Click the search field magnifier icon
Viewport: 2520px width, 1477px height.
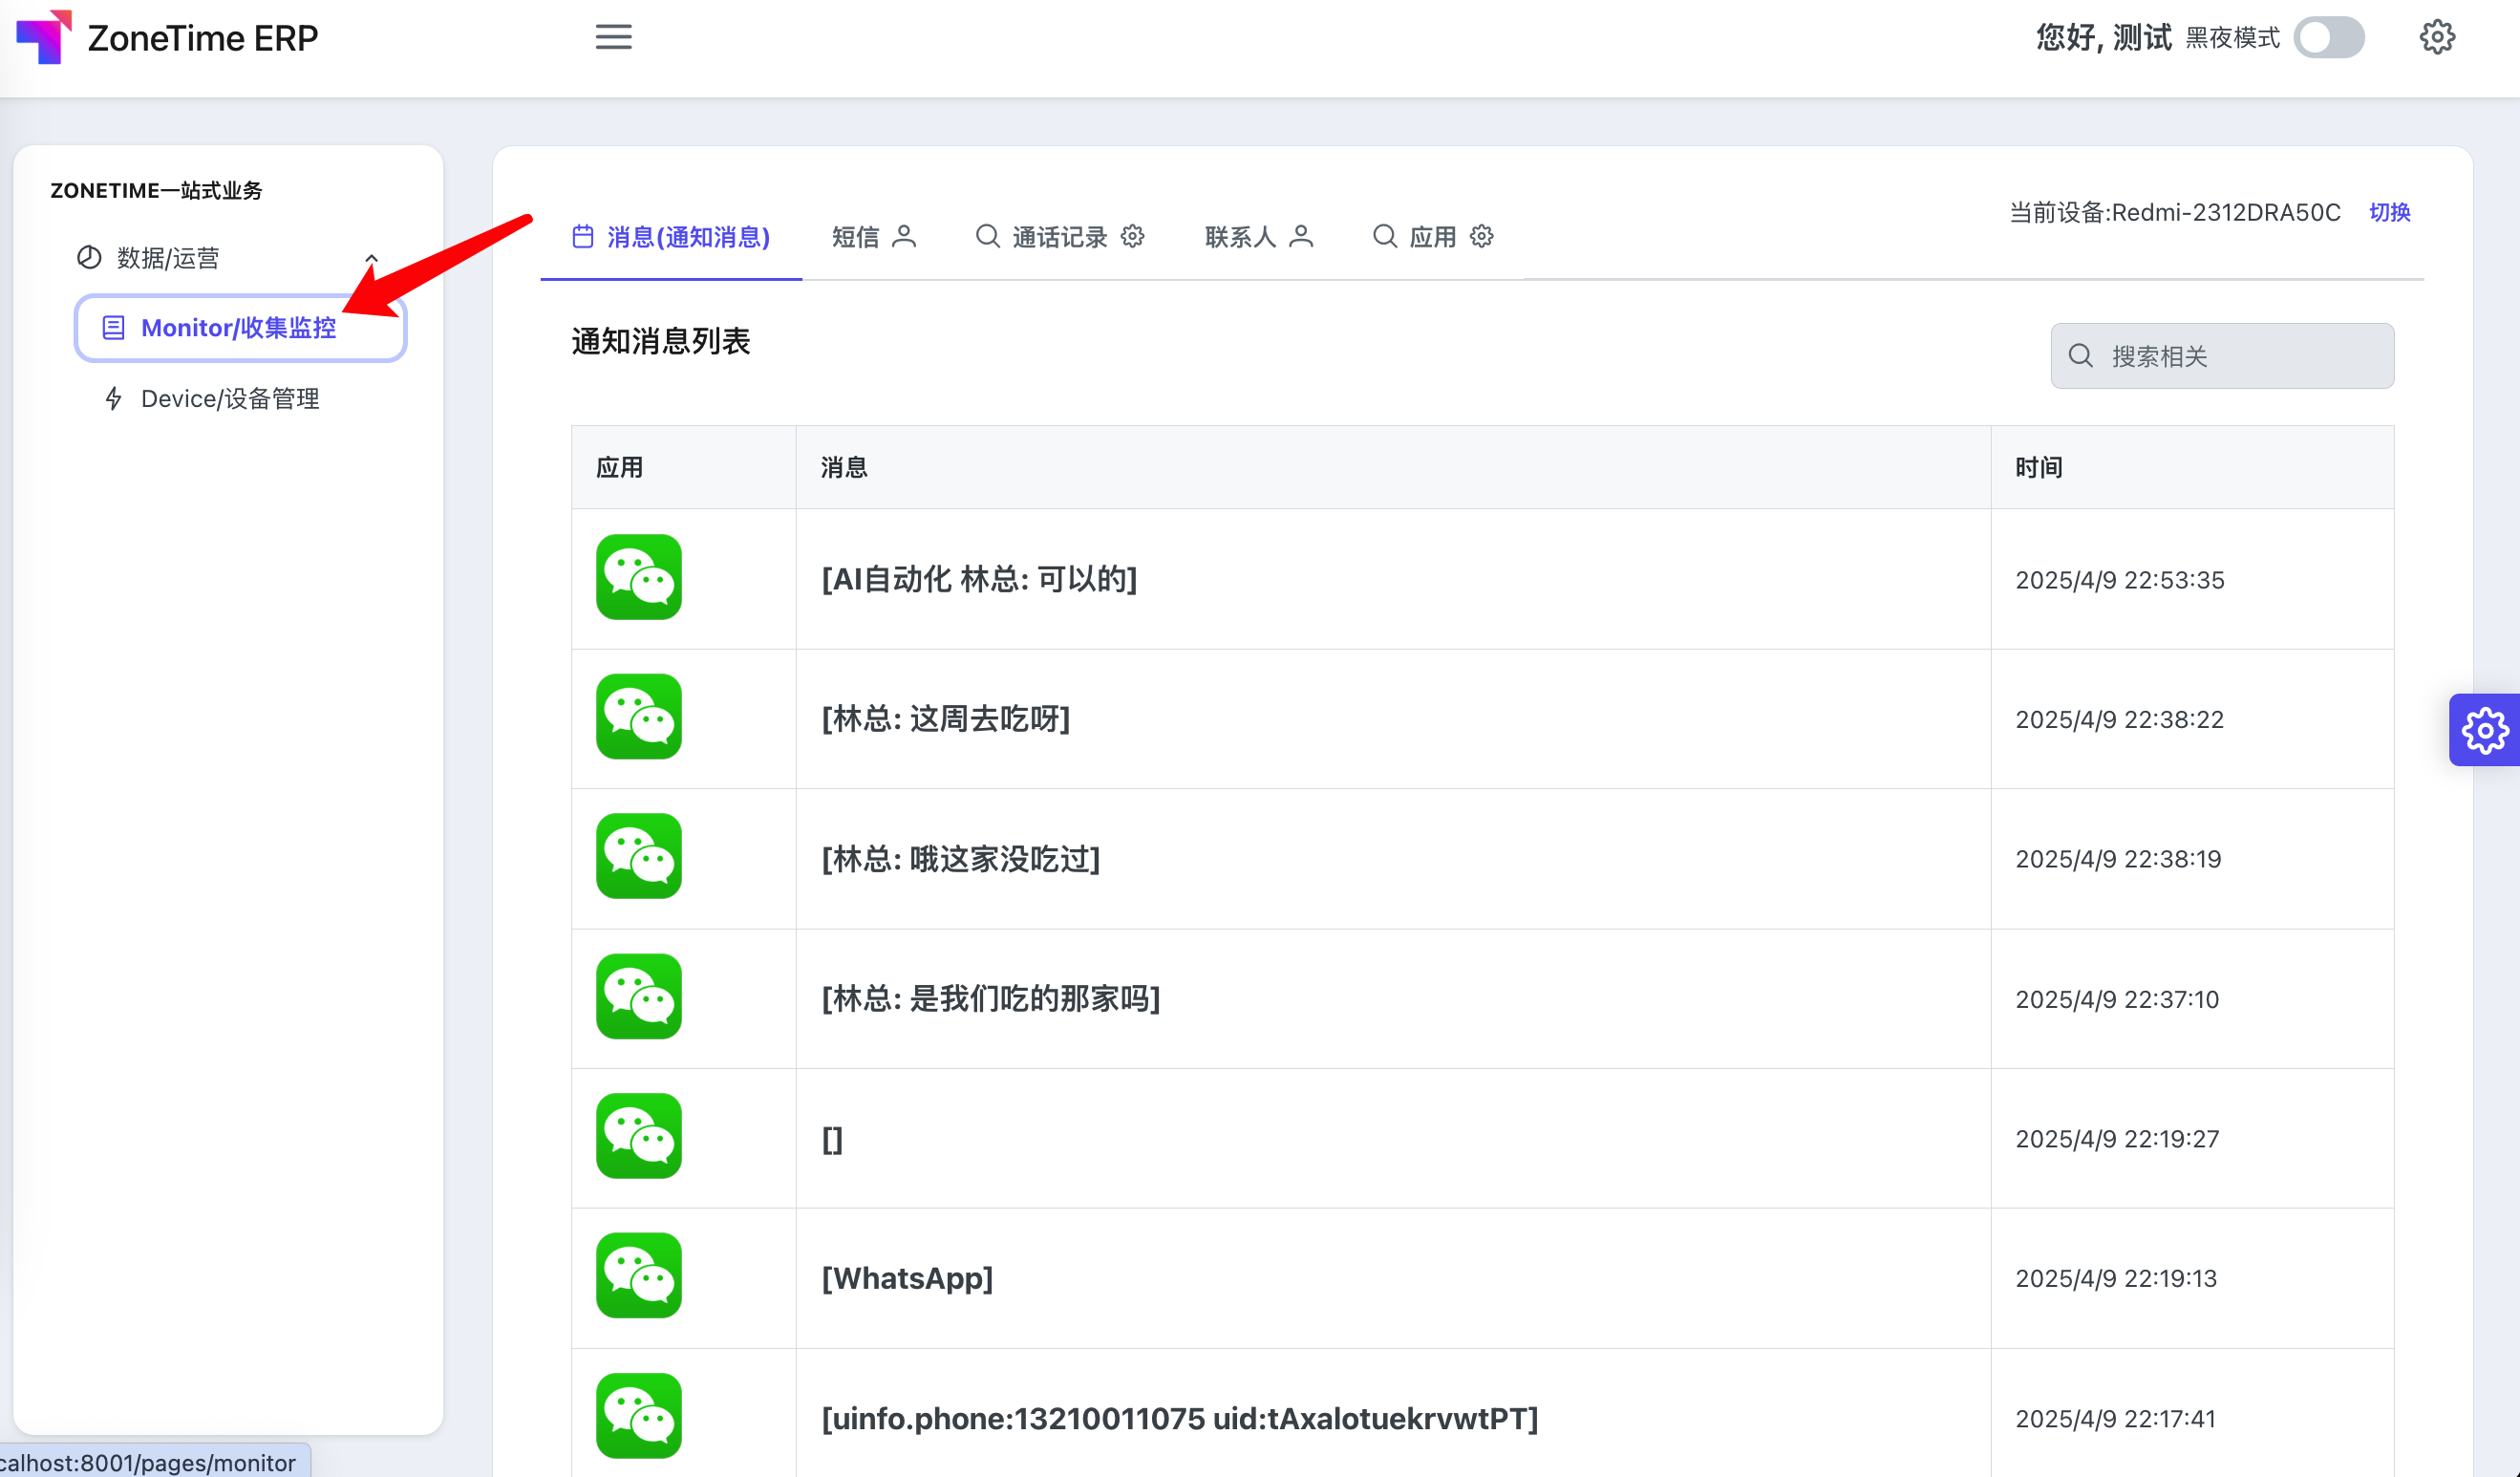pyautogui.click(x=2080, y=356)
